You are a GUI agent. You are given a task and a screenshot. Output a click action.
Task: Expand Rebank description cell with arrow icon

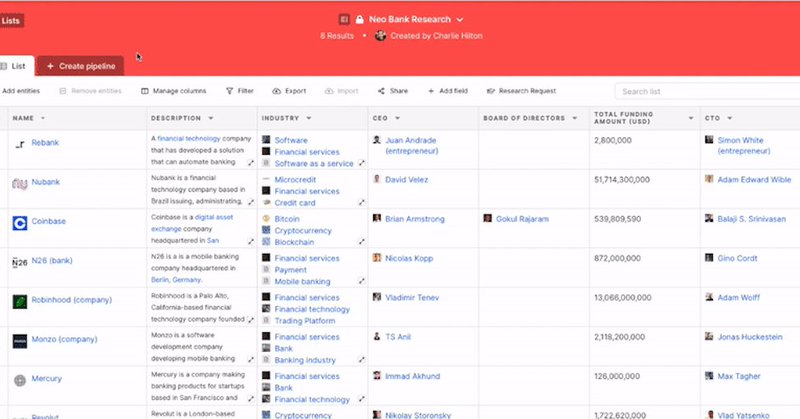[251, 163]
